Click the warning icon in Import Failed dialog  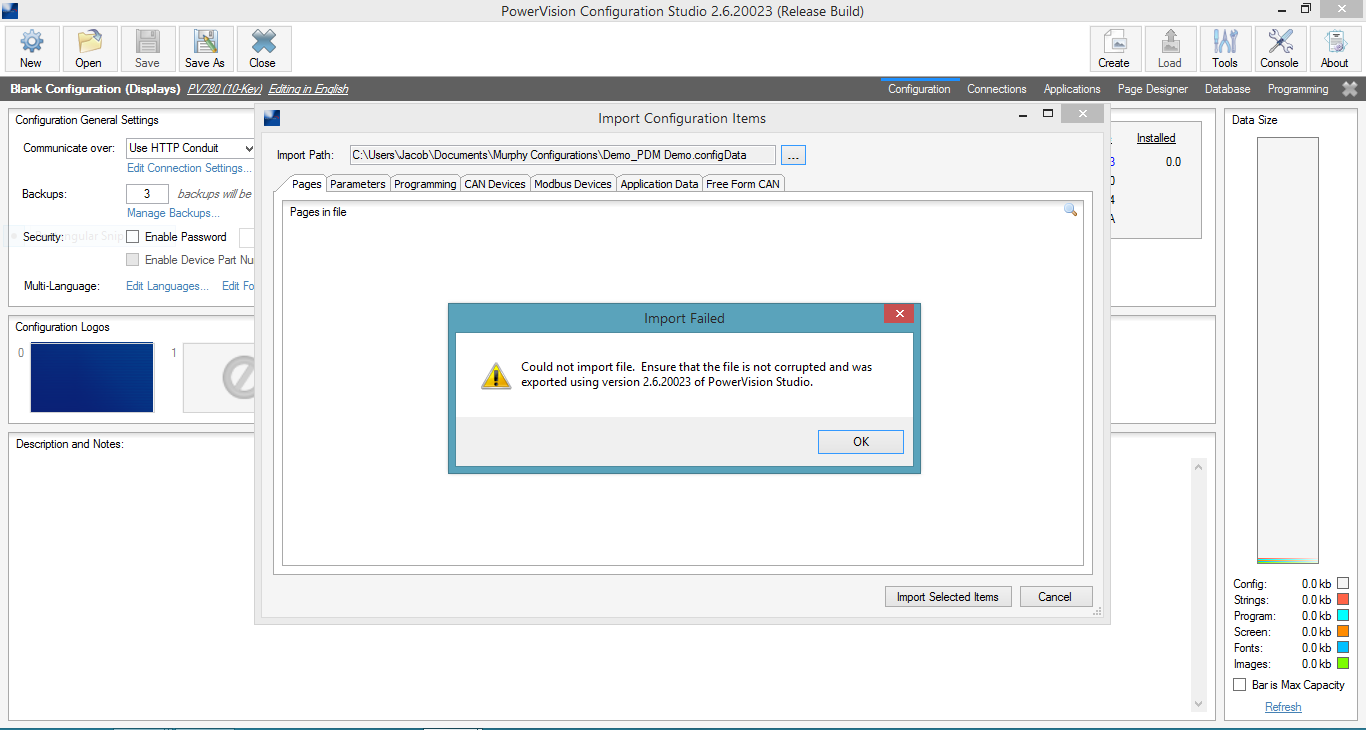pos(496,375)
